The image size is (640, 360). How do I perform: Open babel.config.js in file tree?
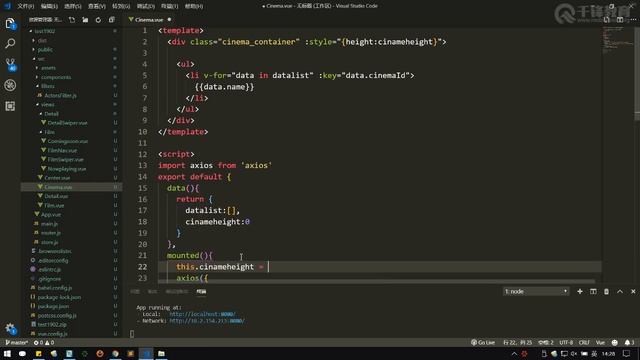[x=54, y=288]
